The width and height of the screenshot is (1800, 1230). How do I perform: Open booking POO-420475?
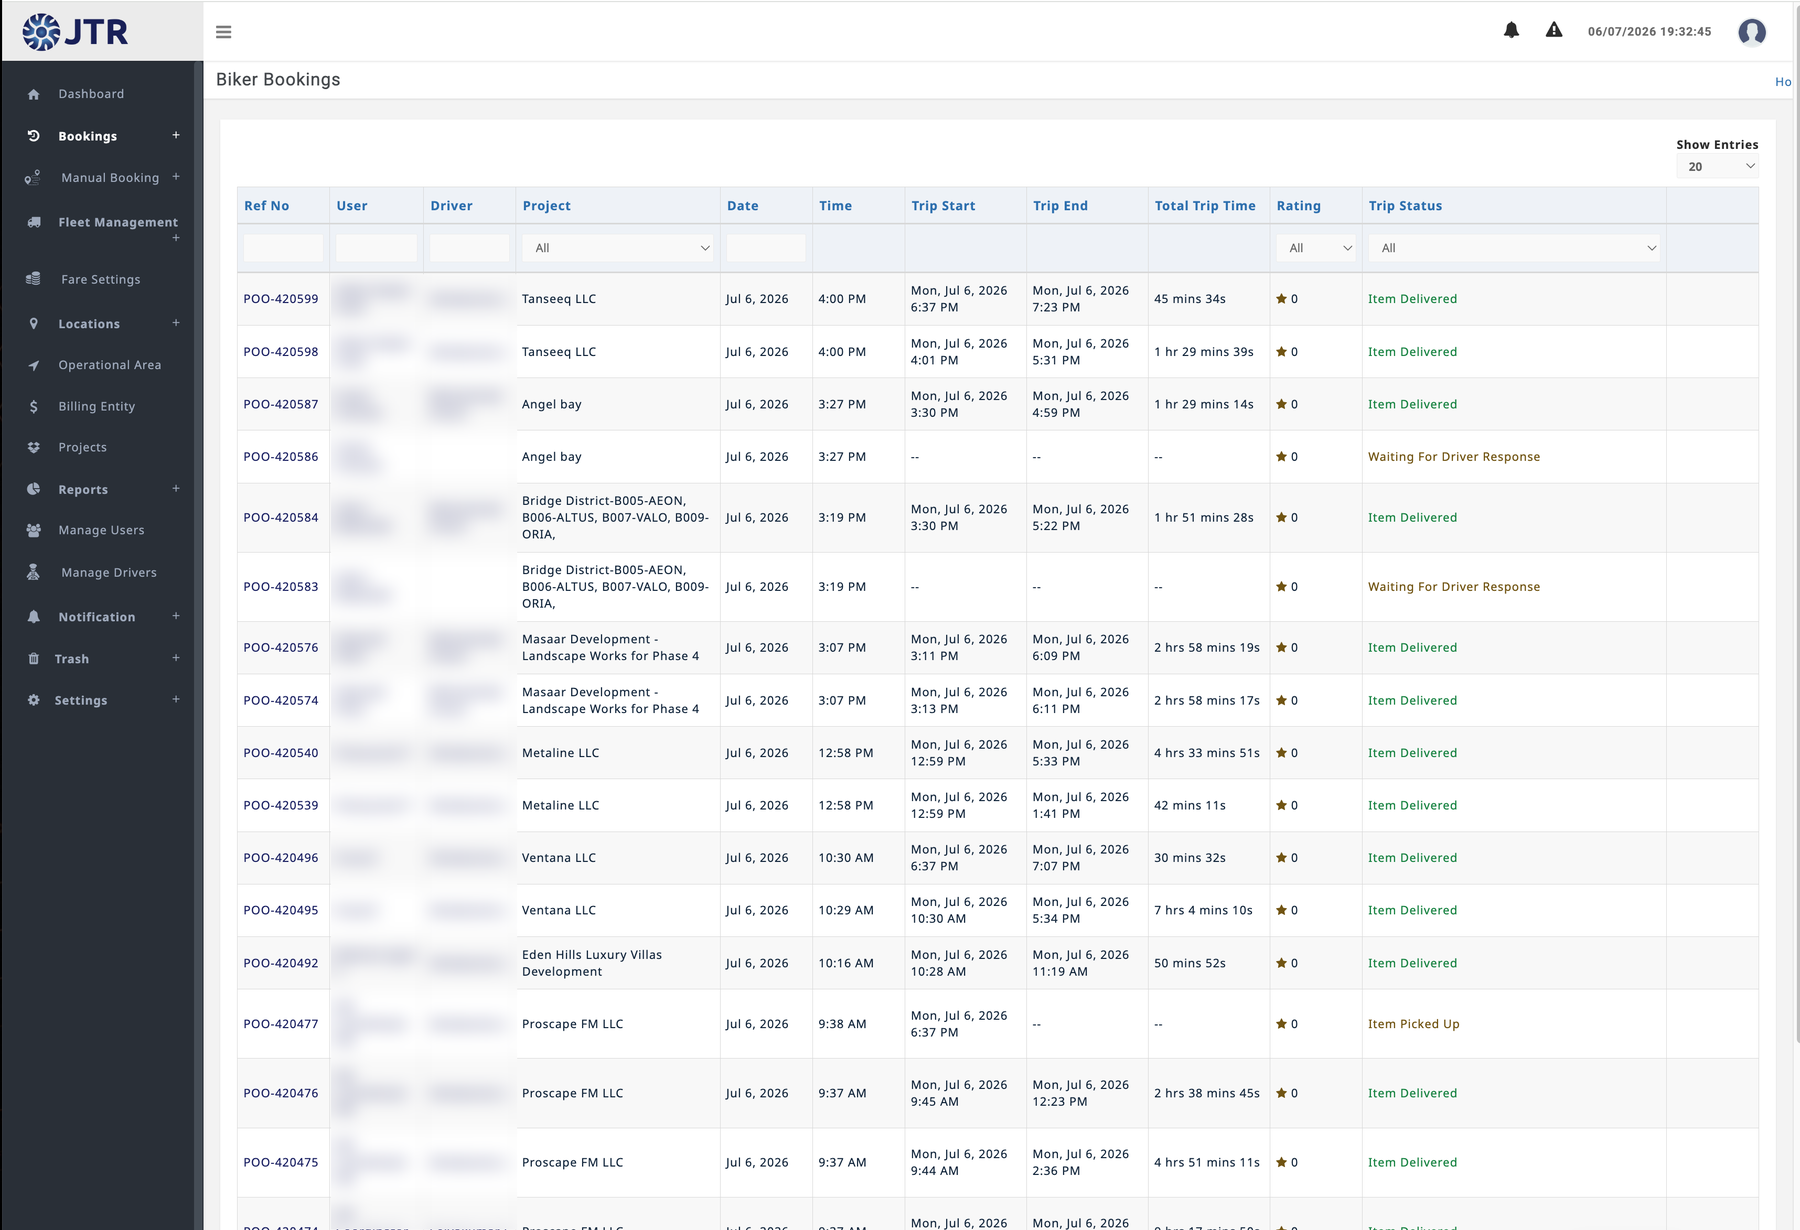click(281, 1163)
